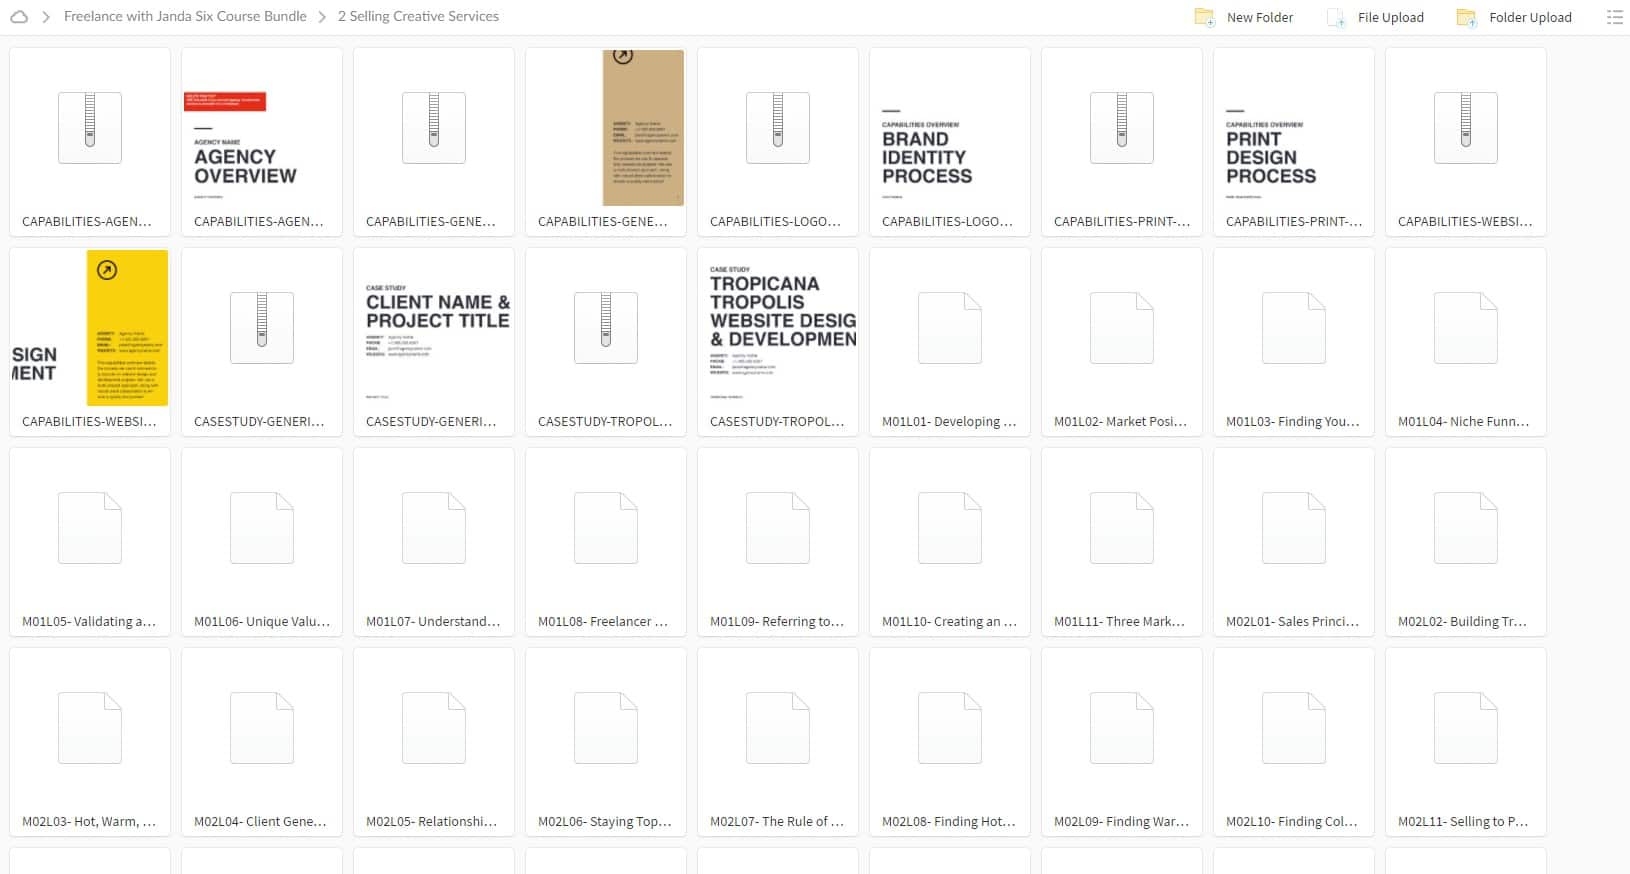Open 'Freelance with Janda Six Course Bundle' breadcrumb
The image size is (1630, 874).
point(185,17)
